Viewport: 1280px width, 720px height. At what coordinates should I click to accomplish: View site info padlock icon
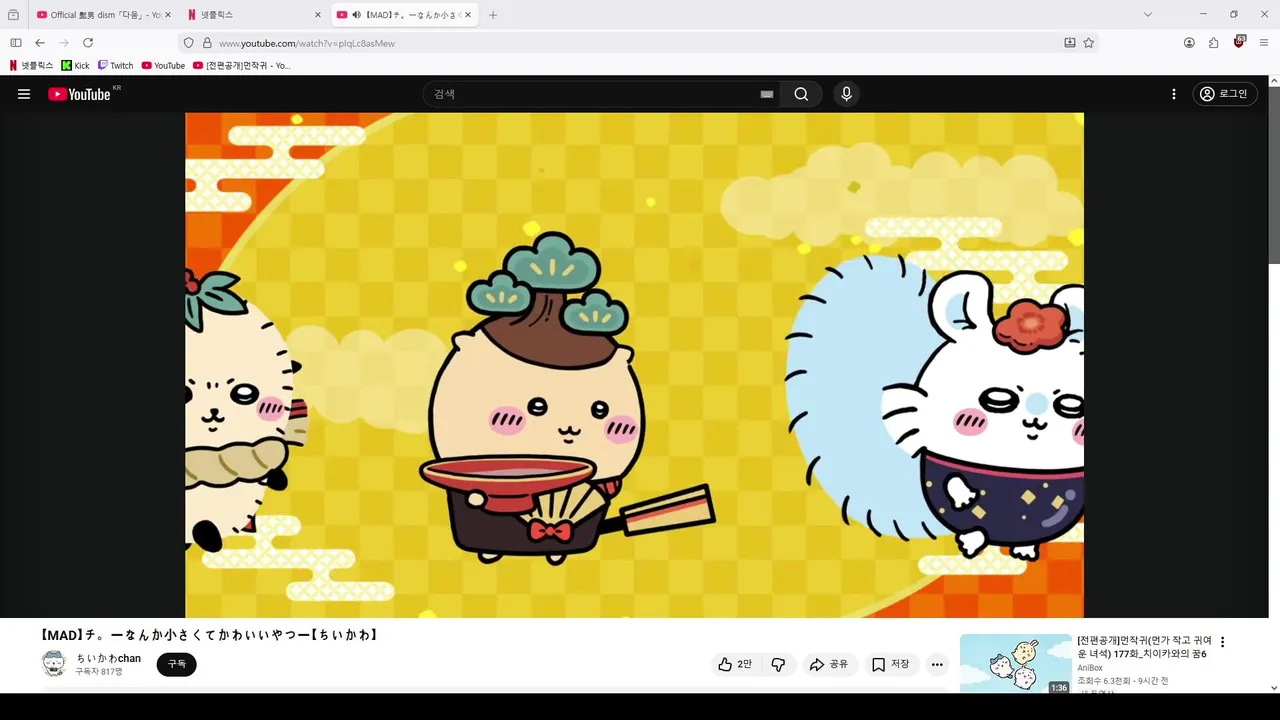[207, 43]
